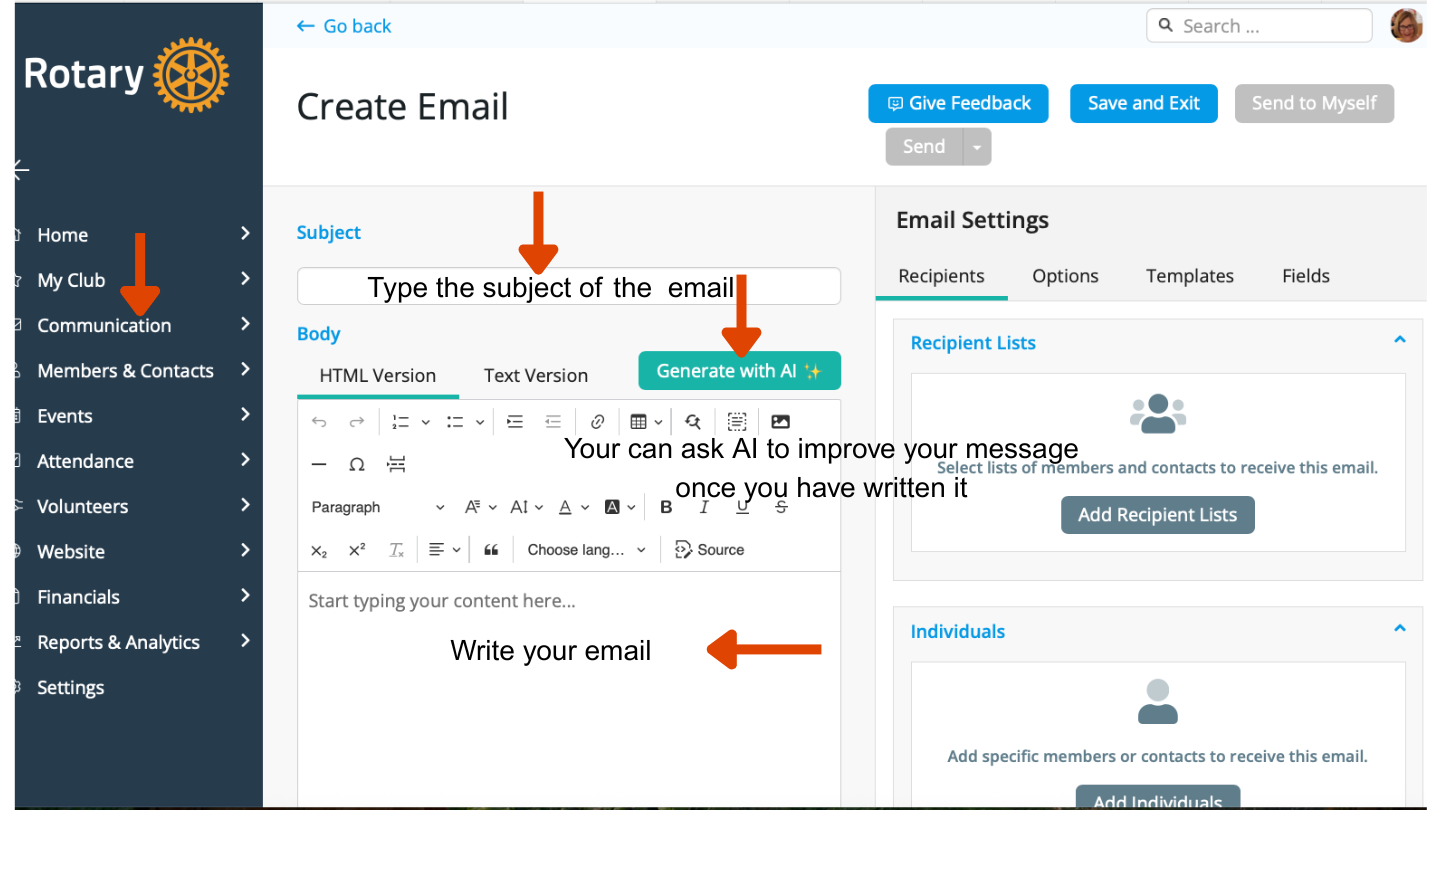Viewport: 1442px width, 871px height.
Task: Decrease indent of the paragraph
Action: [x=553, y=422]
